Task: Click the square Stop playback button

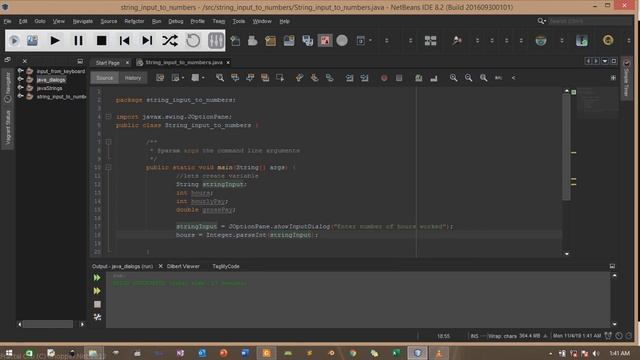Action: click(102, 40)
